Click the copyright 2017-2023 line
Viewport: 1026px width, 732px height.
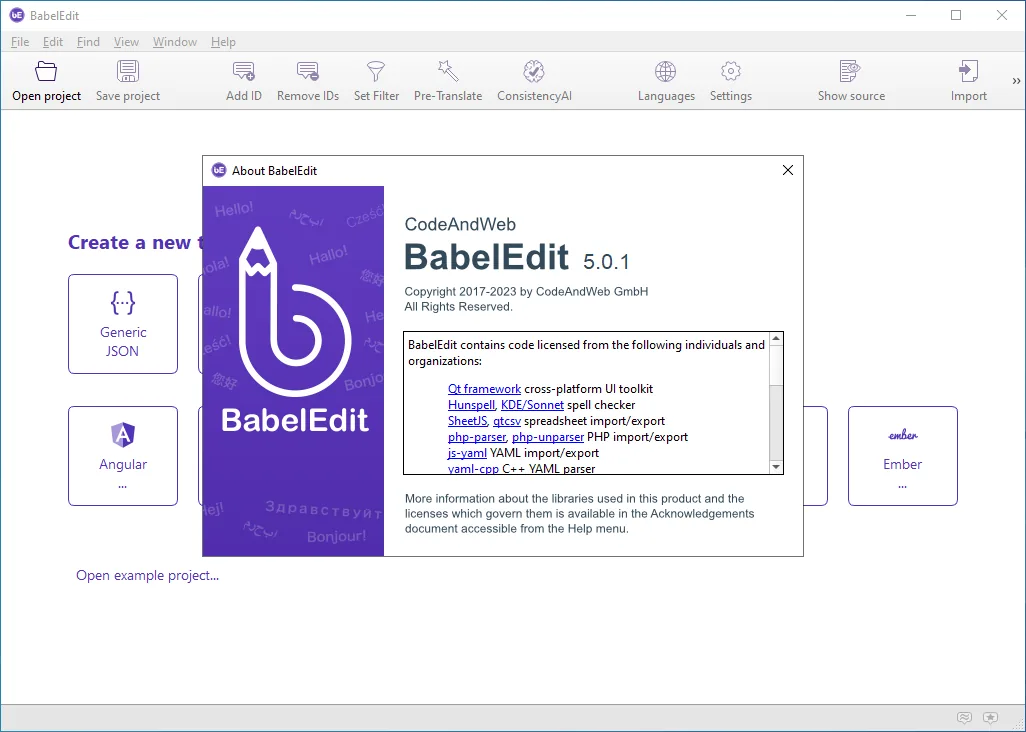point(526,292)
